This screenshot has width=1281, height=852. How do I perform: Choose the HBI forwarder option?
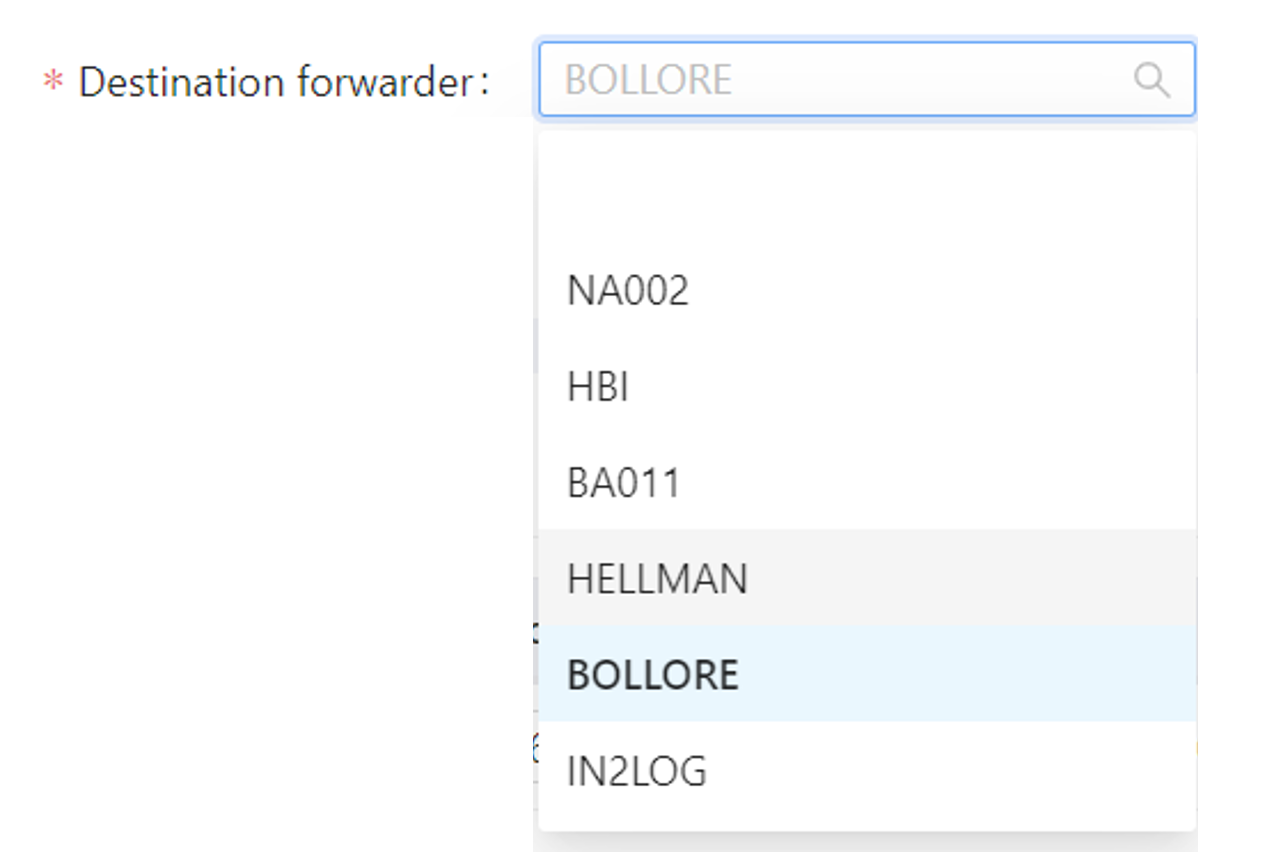pos(598,387)
